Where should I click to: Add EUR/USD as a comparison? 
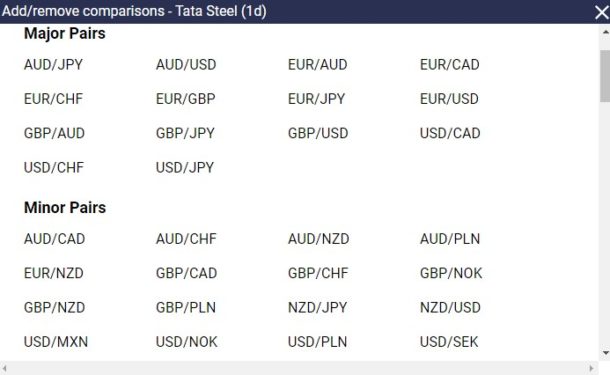coord(449,99)
